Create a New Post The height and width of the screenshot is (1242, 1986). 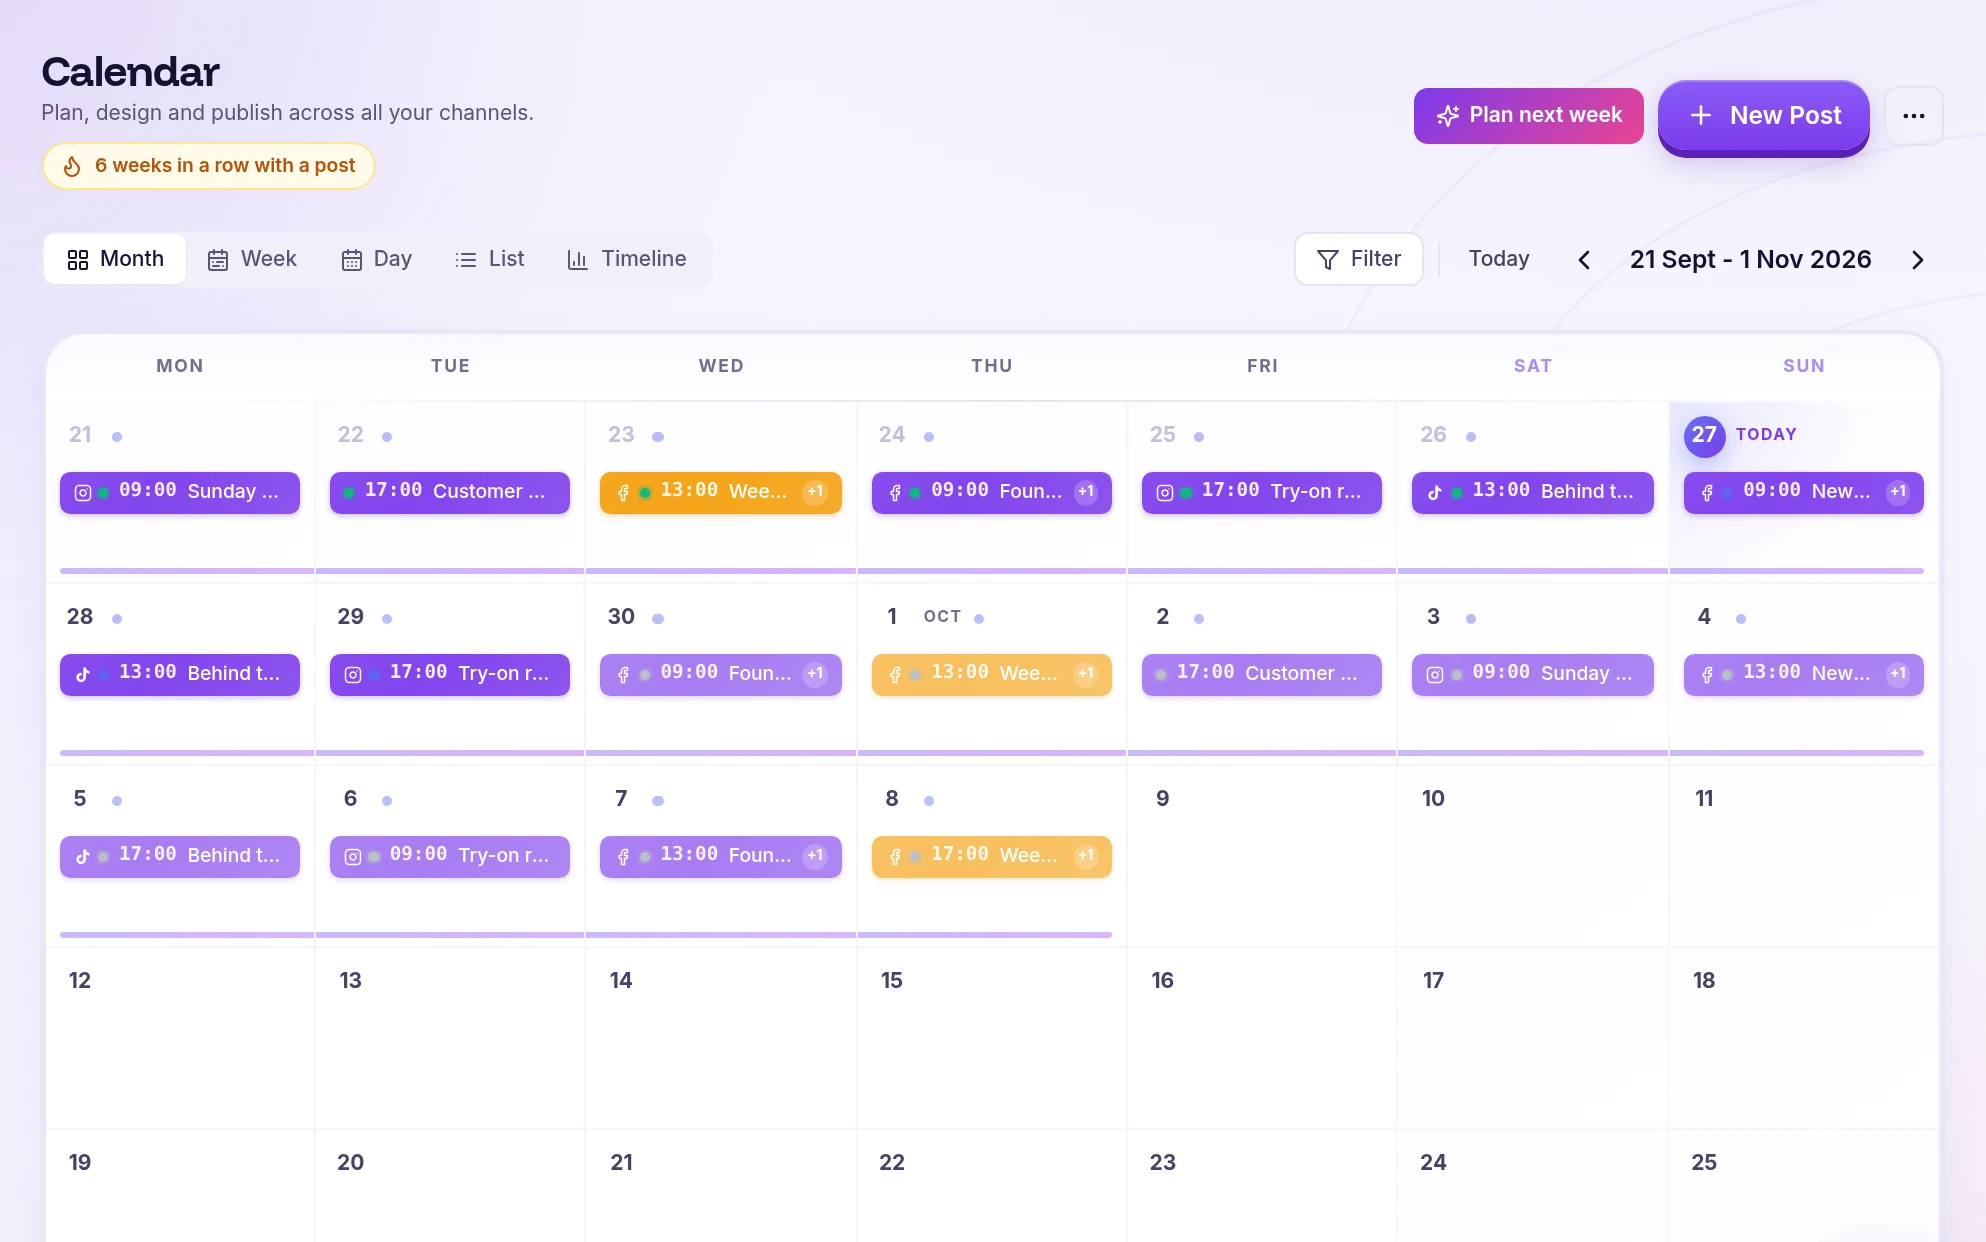(1764, 116)
